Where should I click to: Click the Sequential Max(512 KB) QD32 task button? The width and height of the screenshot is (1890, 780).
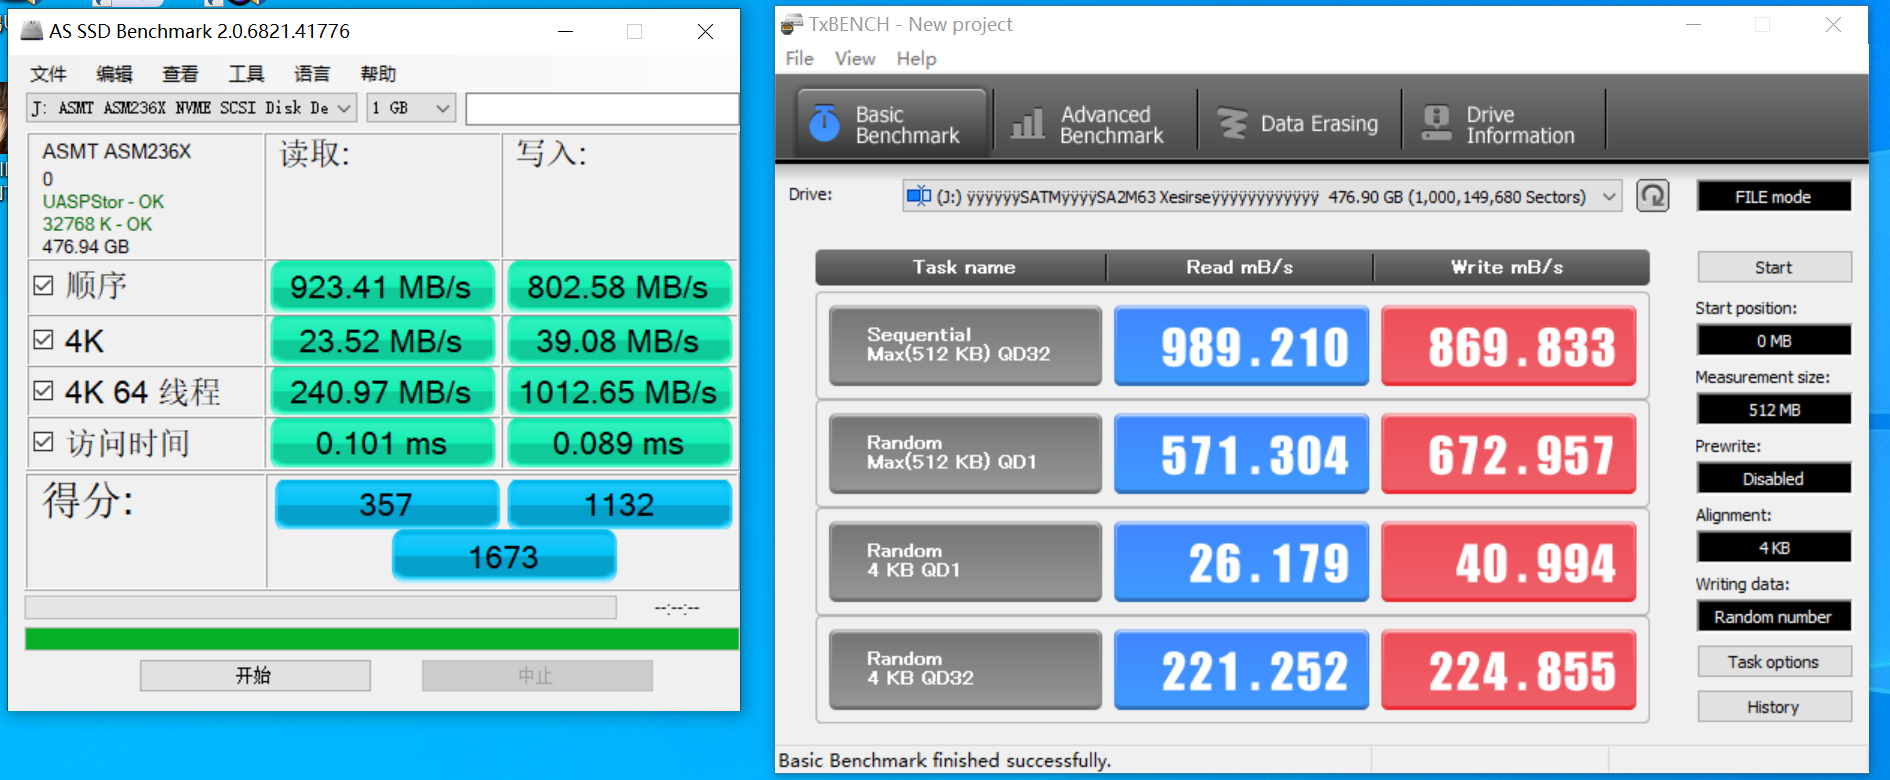[965, 345]
